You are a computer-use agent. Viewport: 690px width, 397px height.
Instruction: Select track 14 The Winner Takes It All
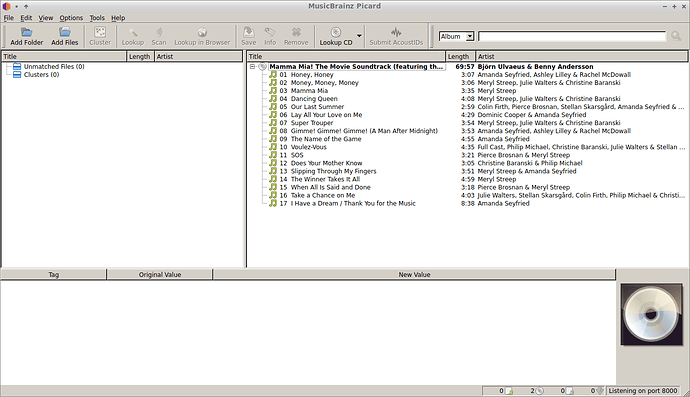(319, 179)
